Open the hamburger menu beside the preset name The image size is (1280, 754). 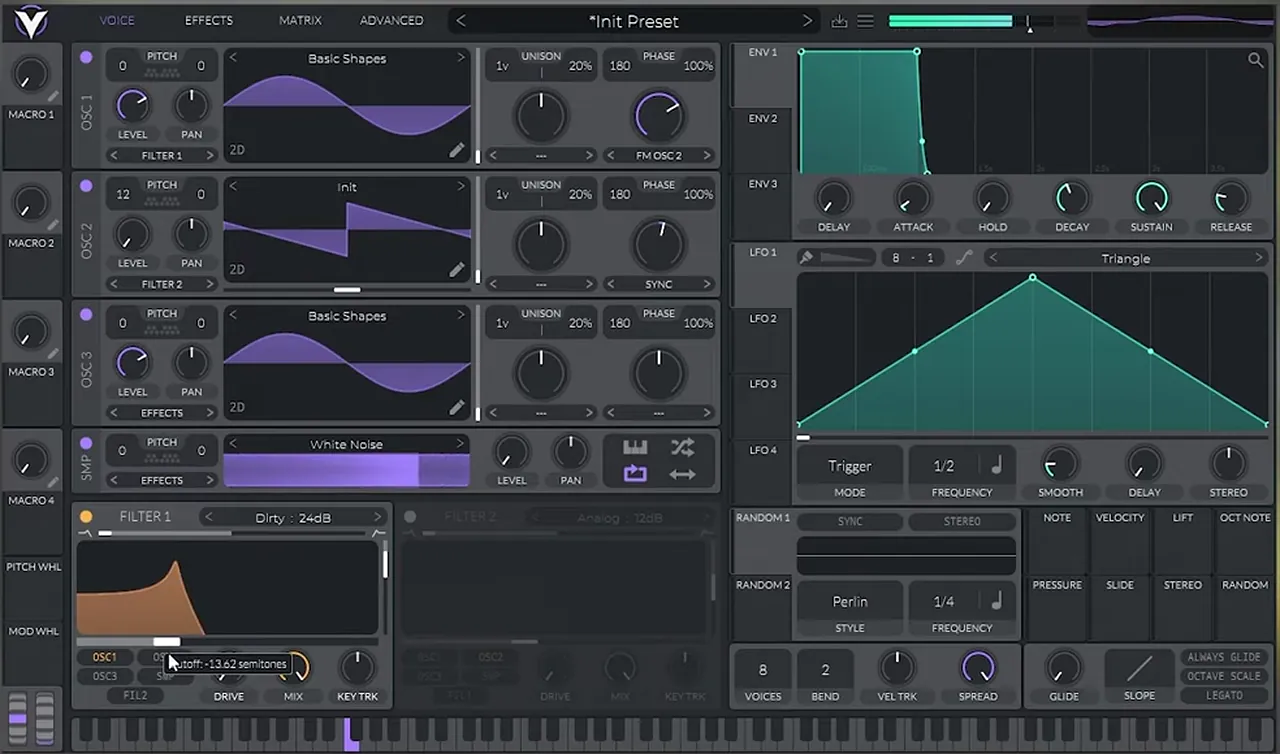pyautogui.click(x=866, y=21)
